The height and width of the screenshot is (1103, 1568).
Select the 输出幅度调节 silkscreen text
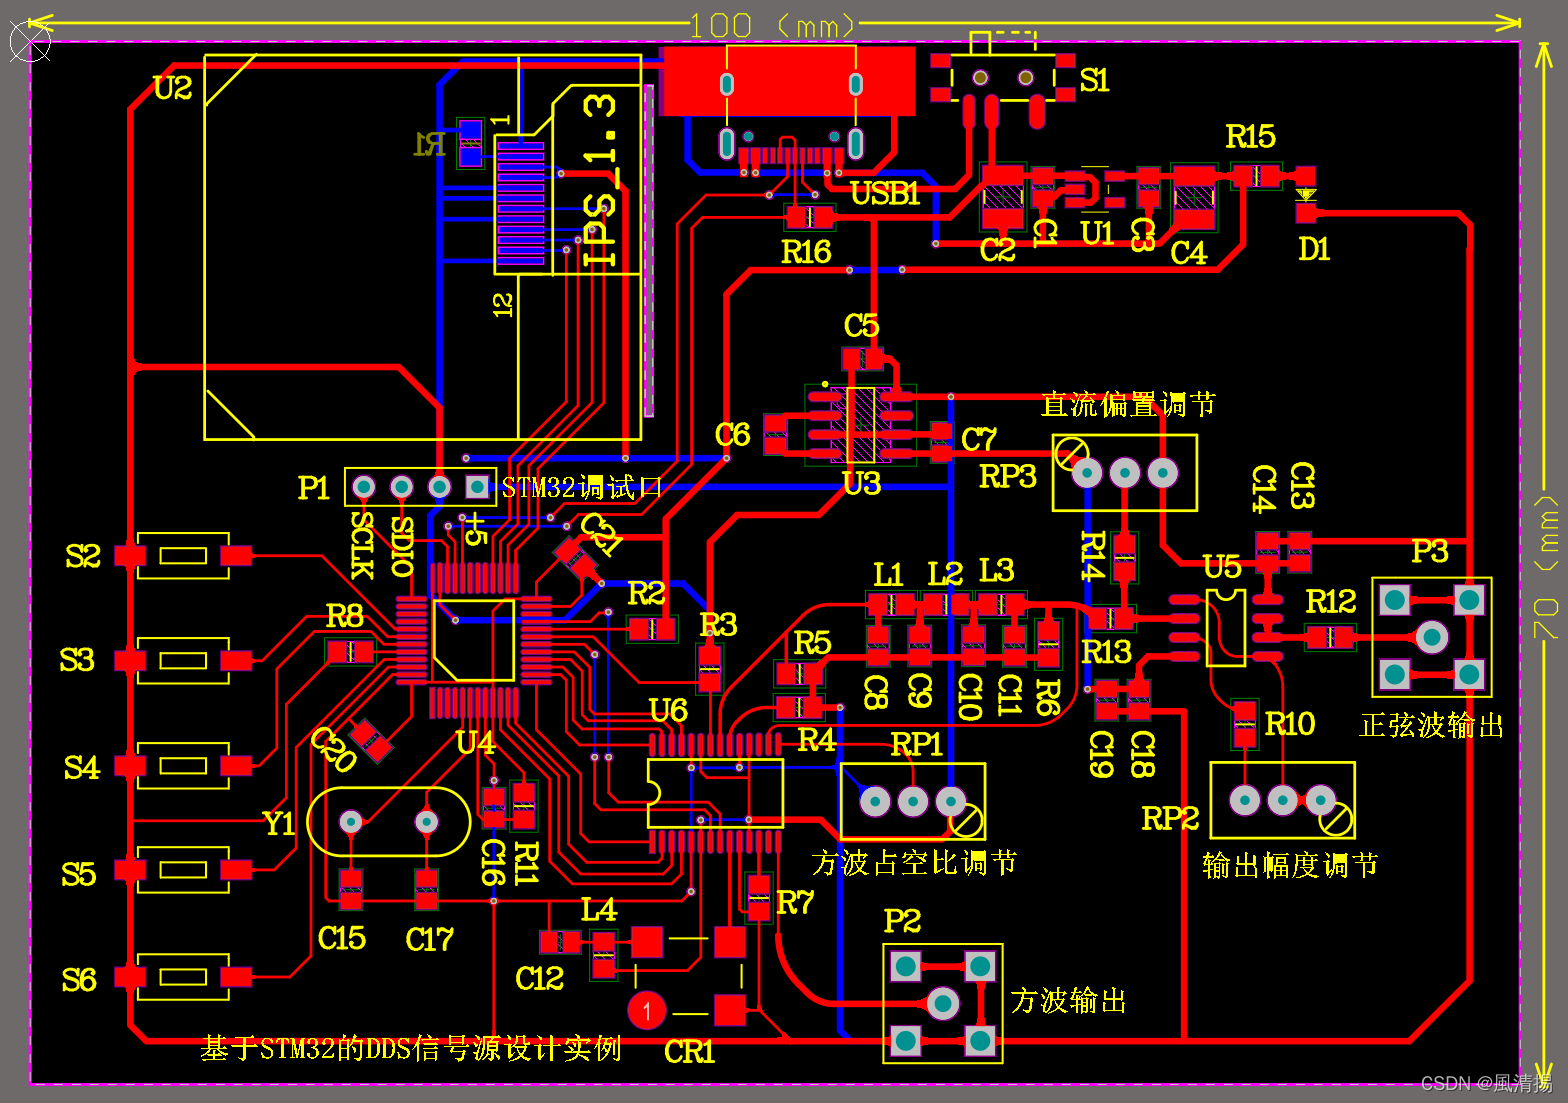(1290, 865)
